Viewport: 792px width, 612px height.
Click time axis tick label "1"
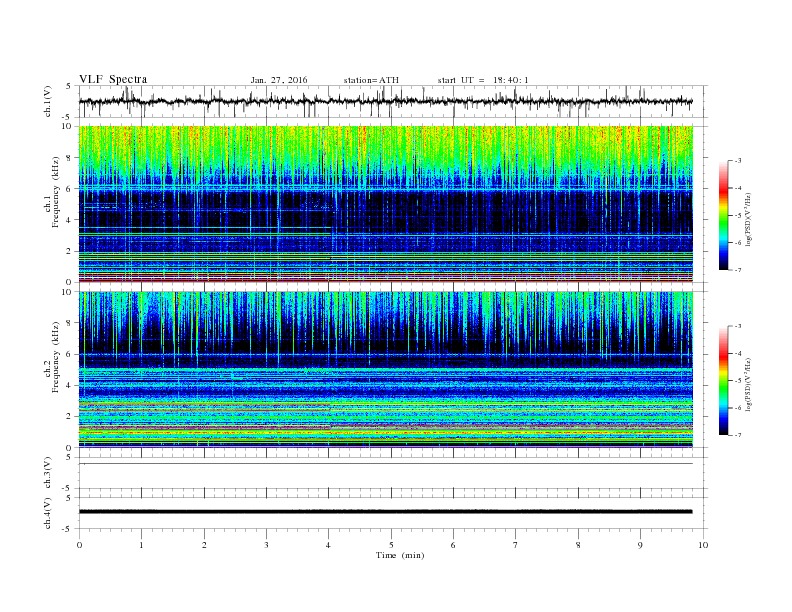coord(141,545)
